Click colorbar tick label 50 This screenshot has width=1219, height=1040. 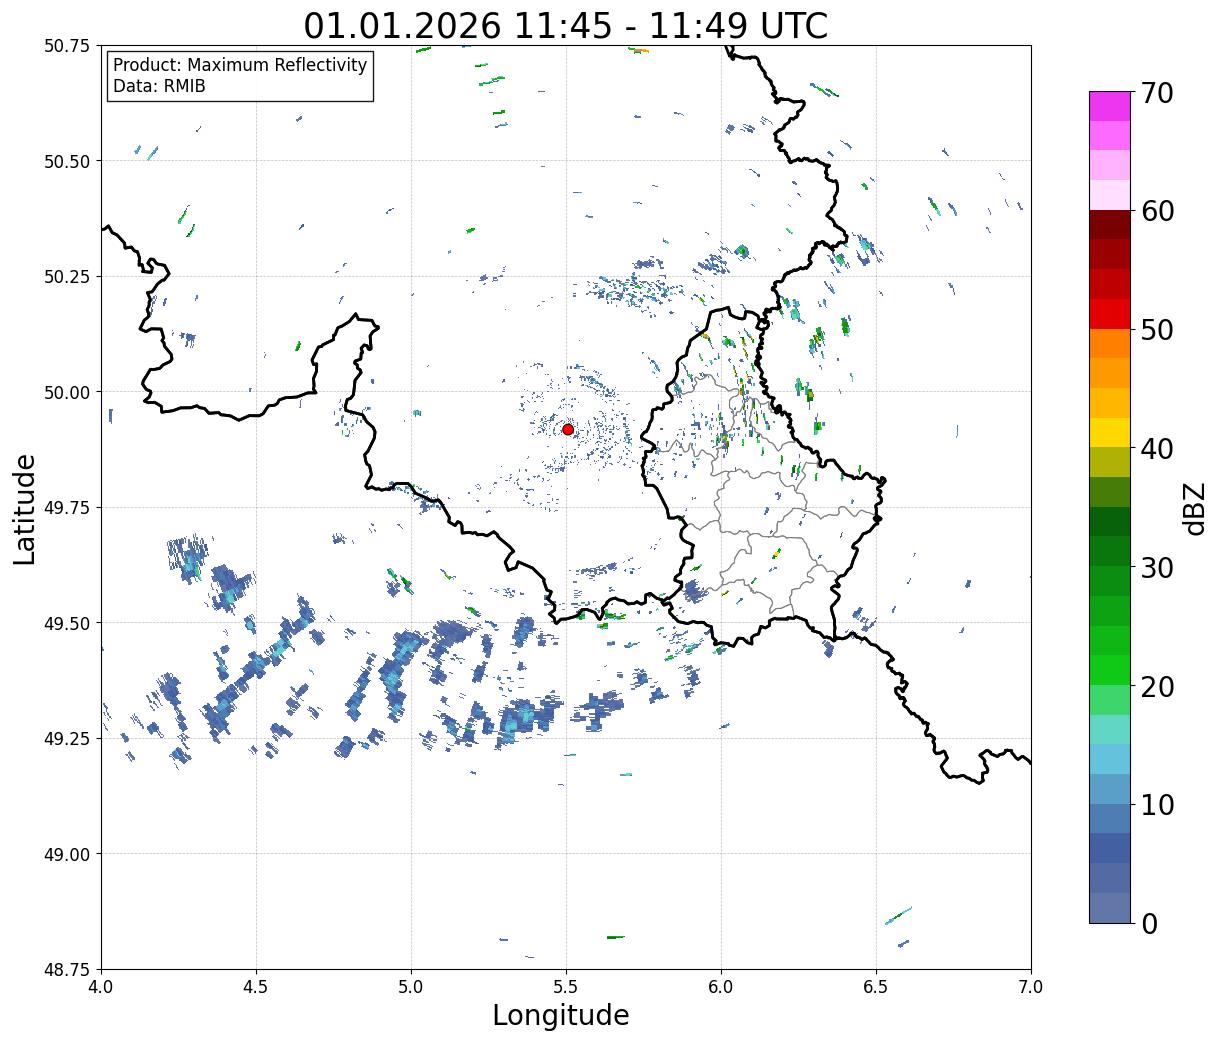pos(1156,330)
